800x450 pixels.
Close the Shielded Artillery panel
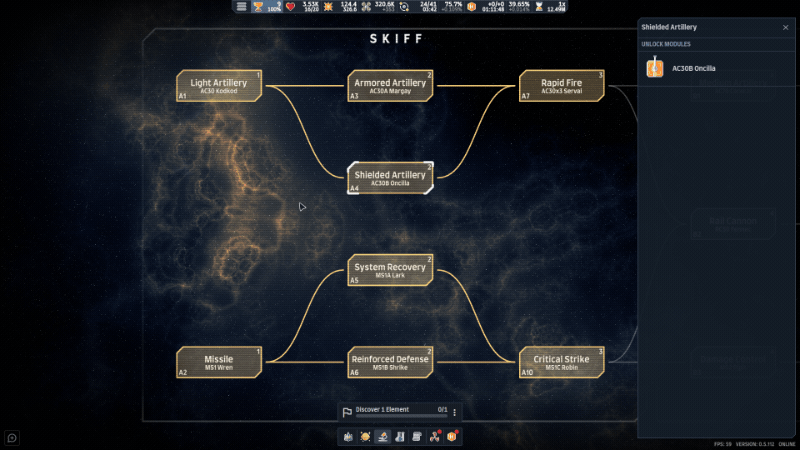(x=785, y=28)
